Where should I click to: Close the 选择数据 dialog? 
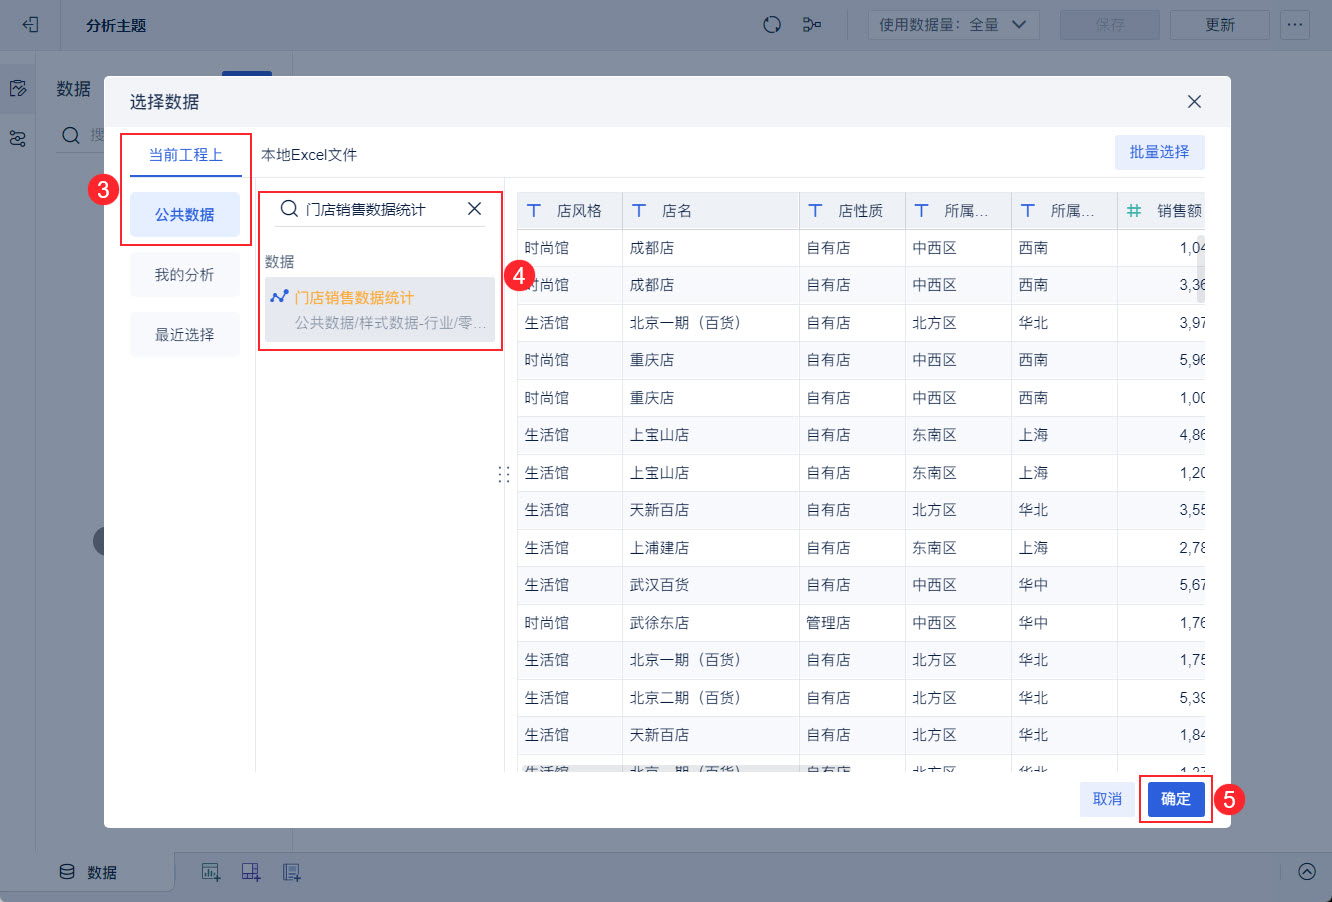1194,102
